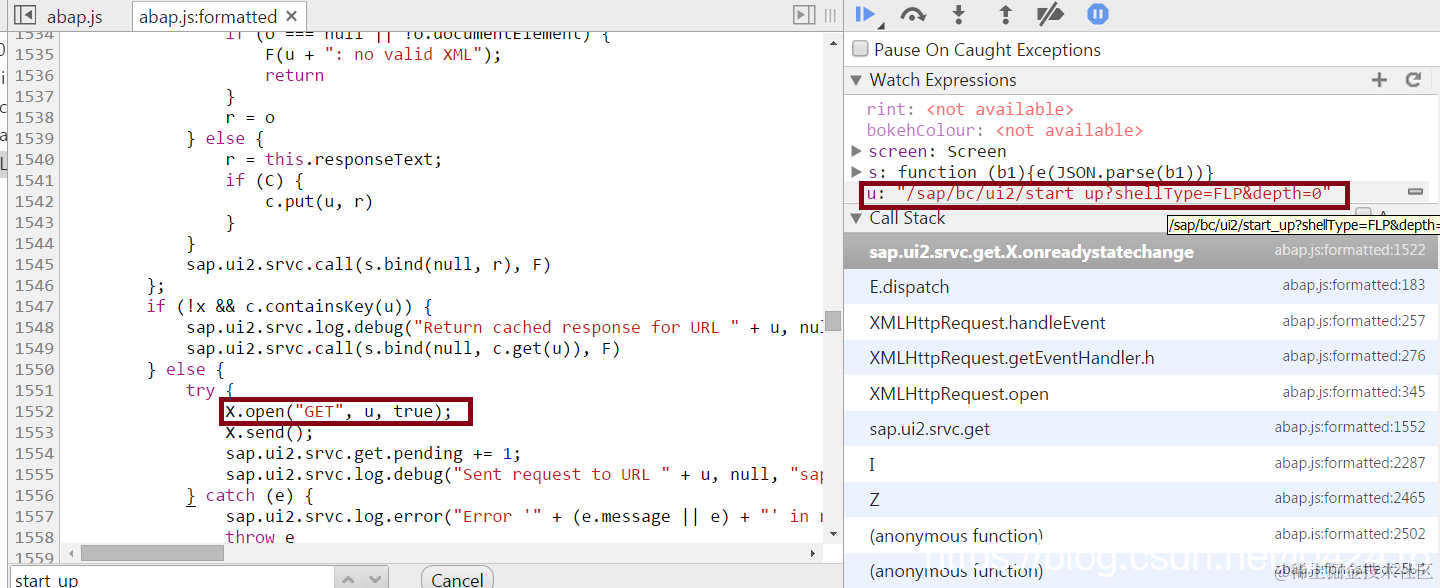This screenshot has height=588, width=1440.
Task: Open abap.js:formatted:1552 source link
Action: (x=1349, y=428)
